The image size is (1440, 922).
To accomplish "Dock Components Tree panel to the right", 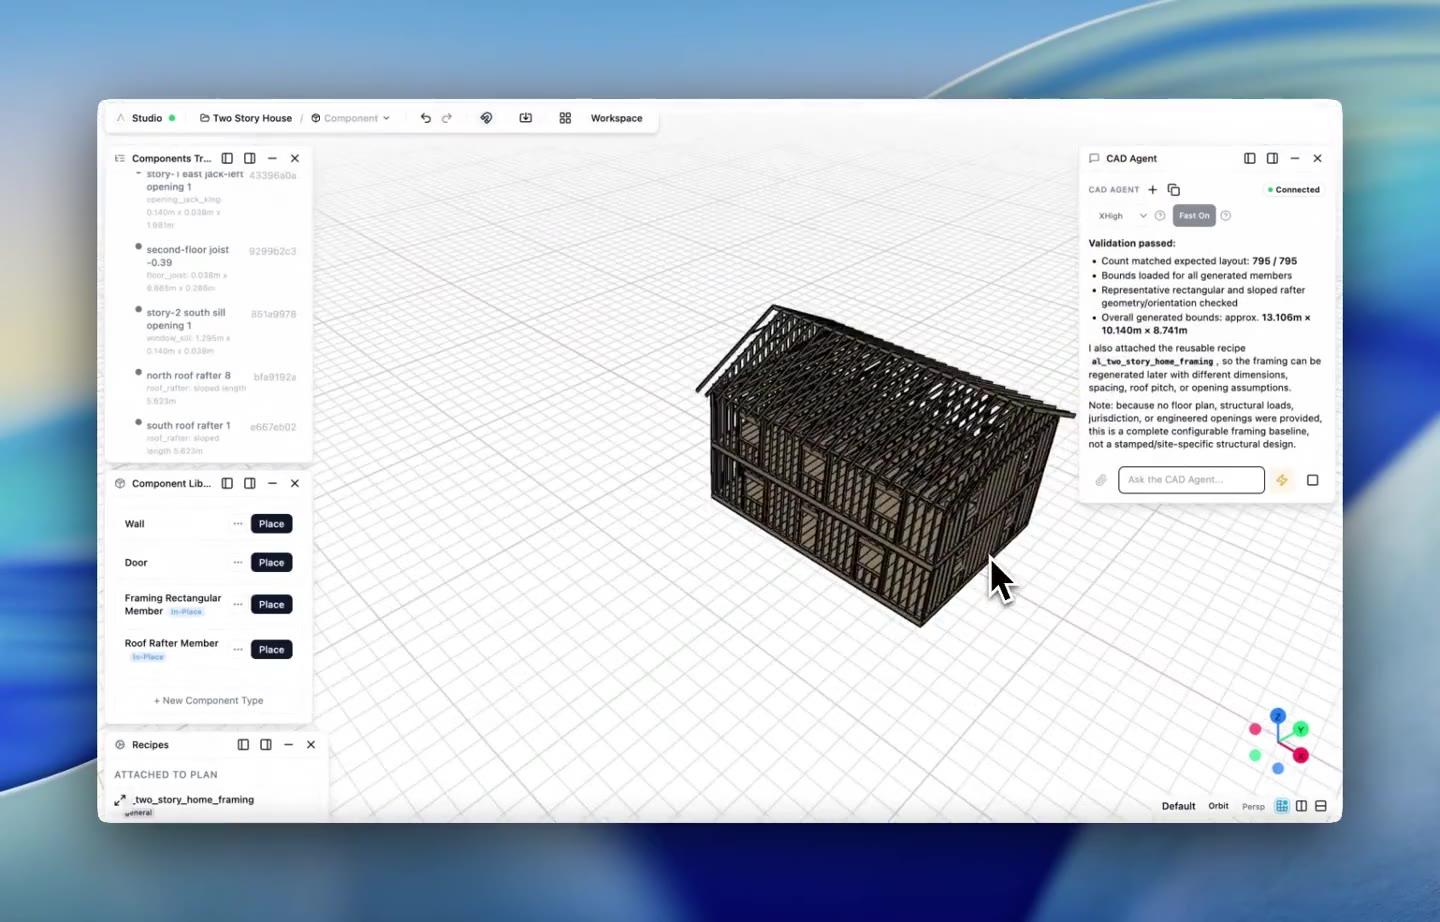I will 250,158.
